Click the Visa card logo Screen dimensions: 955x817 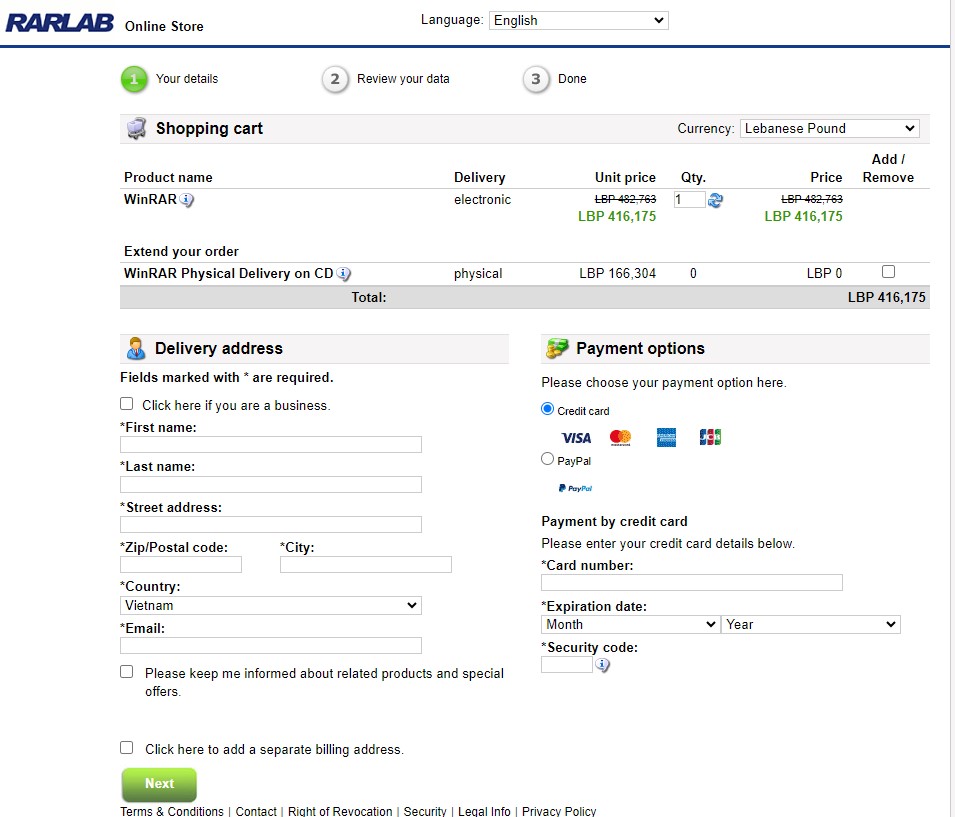click(x=576, y=437)
